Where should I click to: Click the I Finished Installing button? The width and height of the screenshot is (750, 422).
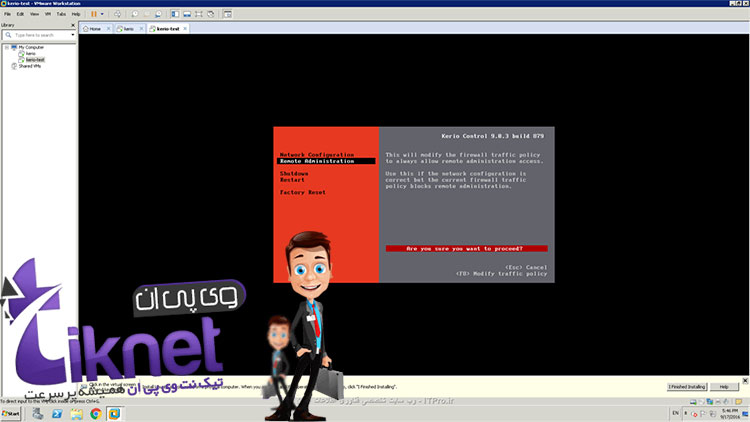tap(687, 386)
